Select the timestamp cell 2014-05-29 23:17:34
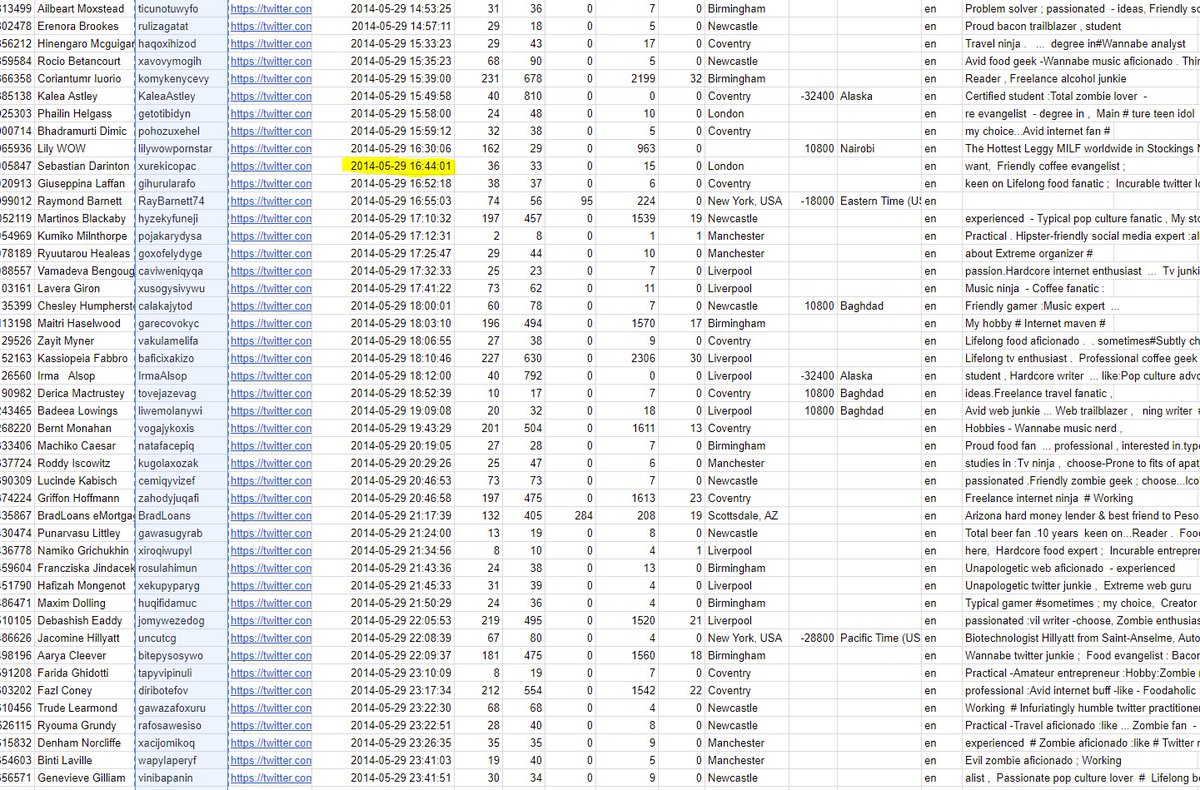The width and height of the screenshot is (1200, 790). tap(401, 691)
